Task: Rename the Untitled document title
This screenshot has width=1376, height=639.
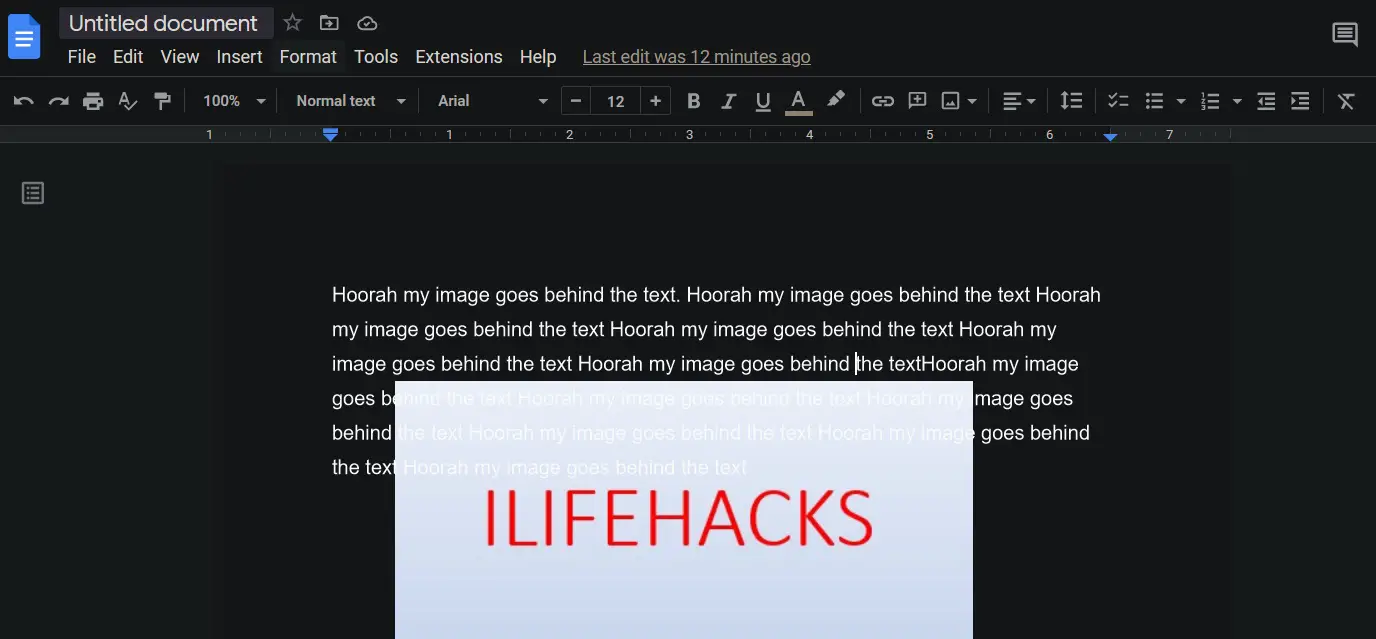Action: tap(165, 23)
